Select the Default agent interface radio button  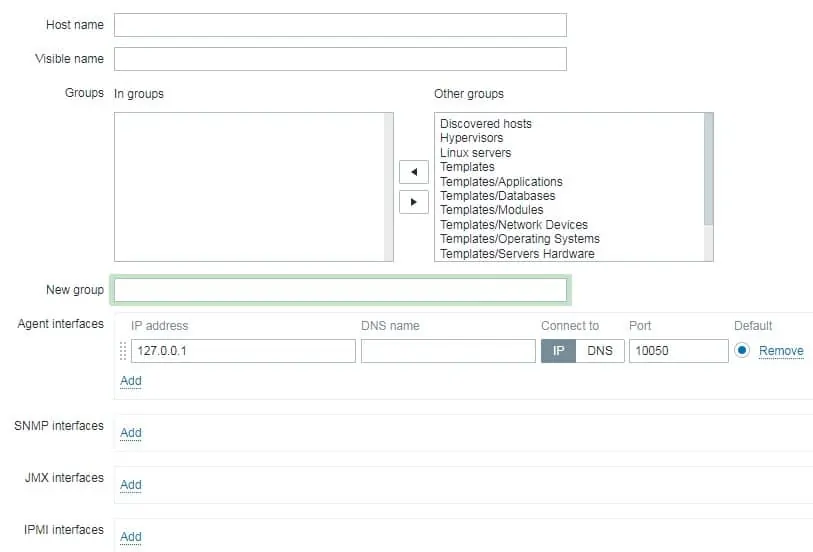click(x=742, y=351)
